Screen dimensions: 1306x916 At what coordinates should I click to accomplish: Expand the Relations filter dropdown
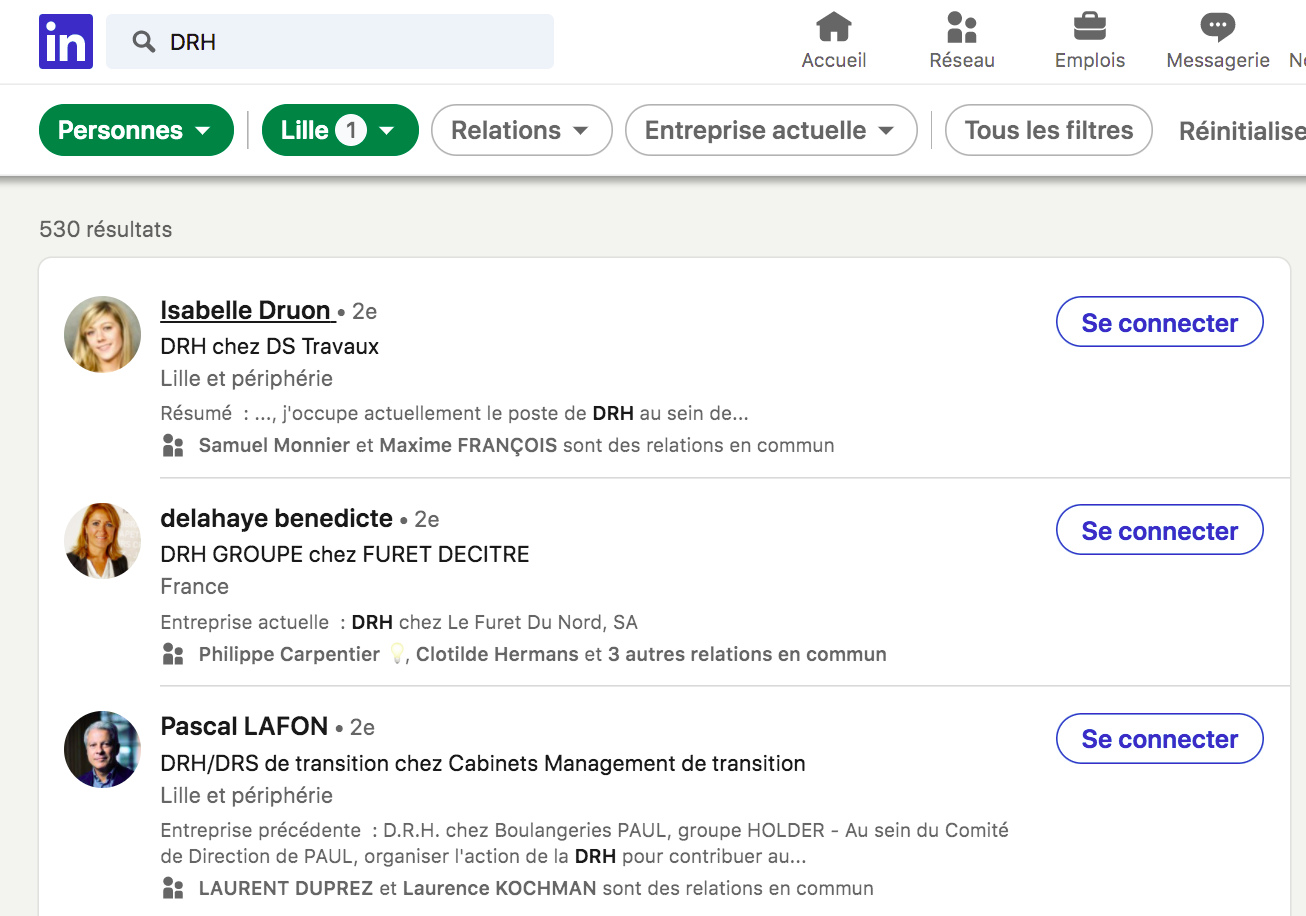(521, 130)
